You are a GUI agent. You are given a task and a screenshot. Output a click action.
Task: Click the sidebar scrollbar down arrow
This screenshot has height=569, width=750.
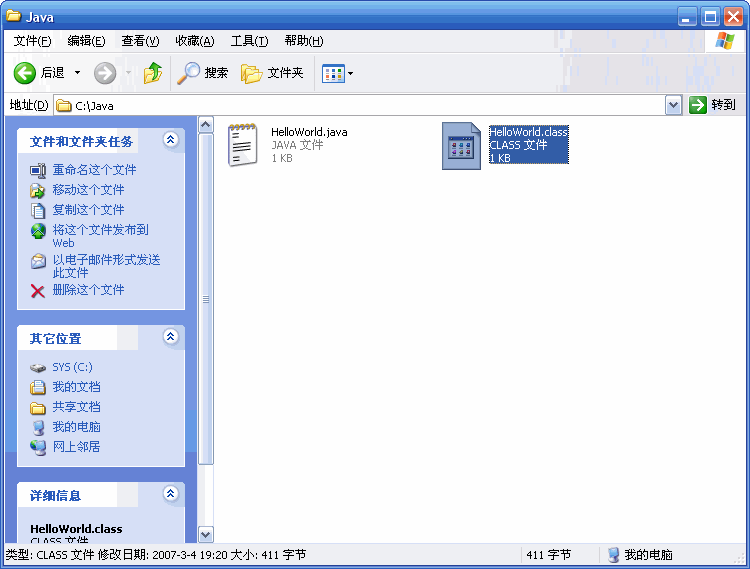coord(206,534)
